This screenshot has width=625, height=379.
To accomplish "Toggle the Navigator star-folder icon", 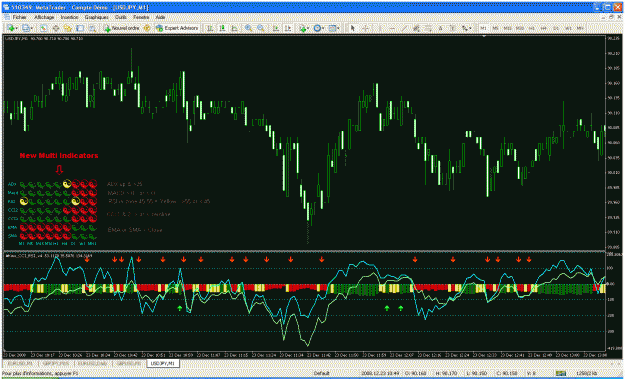I will (68, 28).
